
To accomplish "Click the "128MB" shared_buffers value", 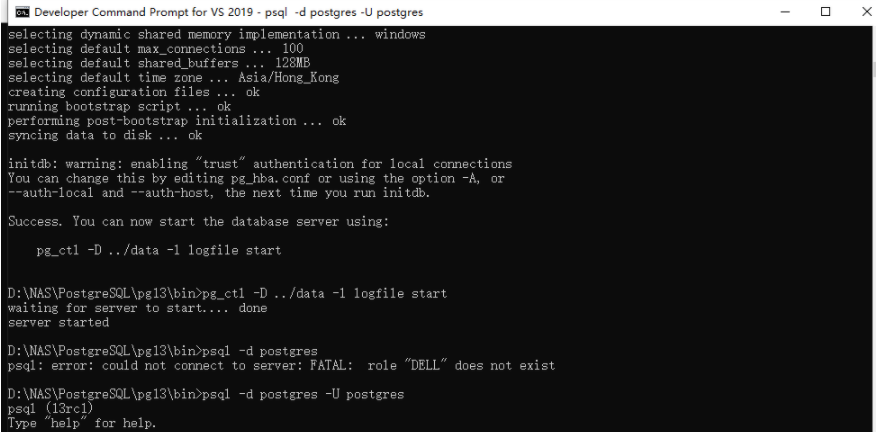I will coord(292,63).
